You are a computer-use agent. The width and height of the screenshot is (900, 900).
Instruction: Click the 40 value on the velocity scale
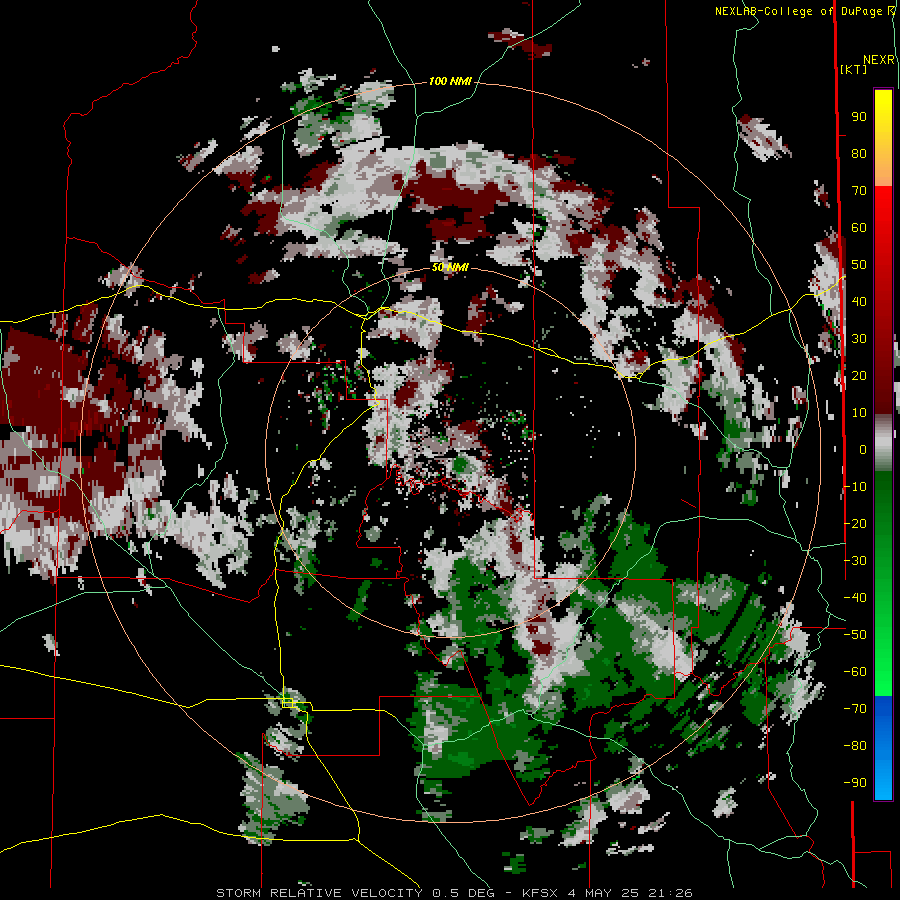[859, 301]
